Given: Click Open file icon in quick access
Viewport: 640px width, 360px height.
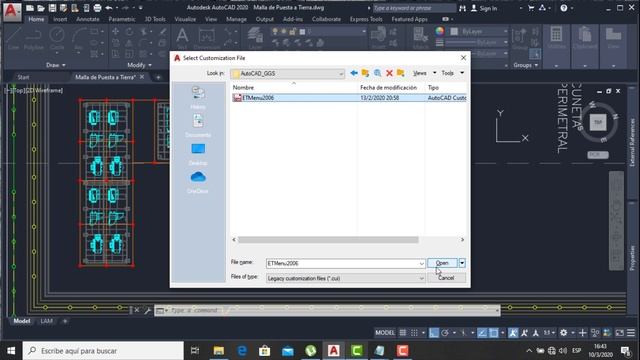Looking at the screenshot, I should tap(41, 8).
